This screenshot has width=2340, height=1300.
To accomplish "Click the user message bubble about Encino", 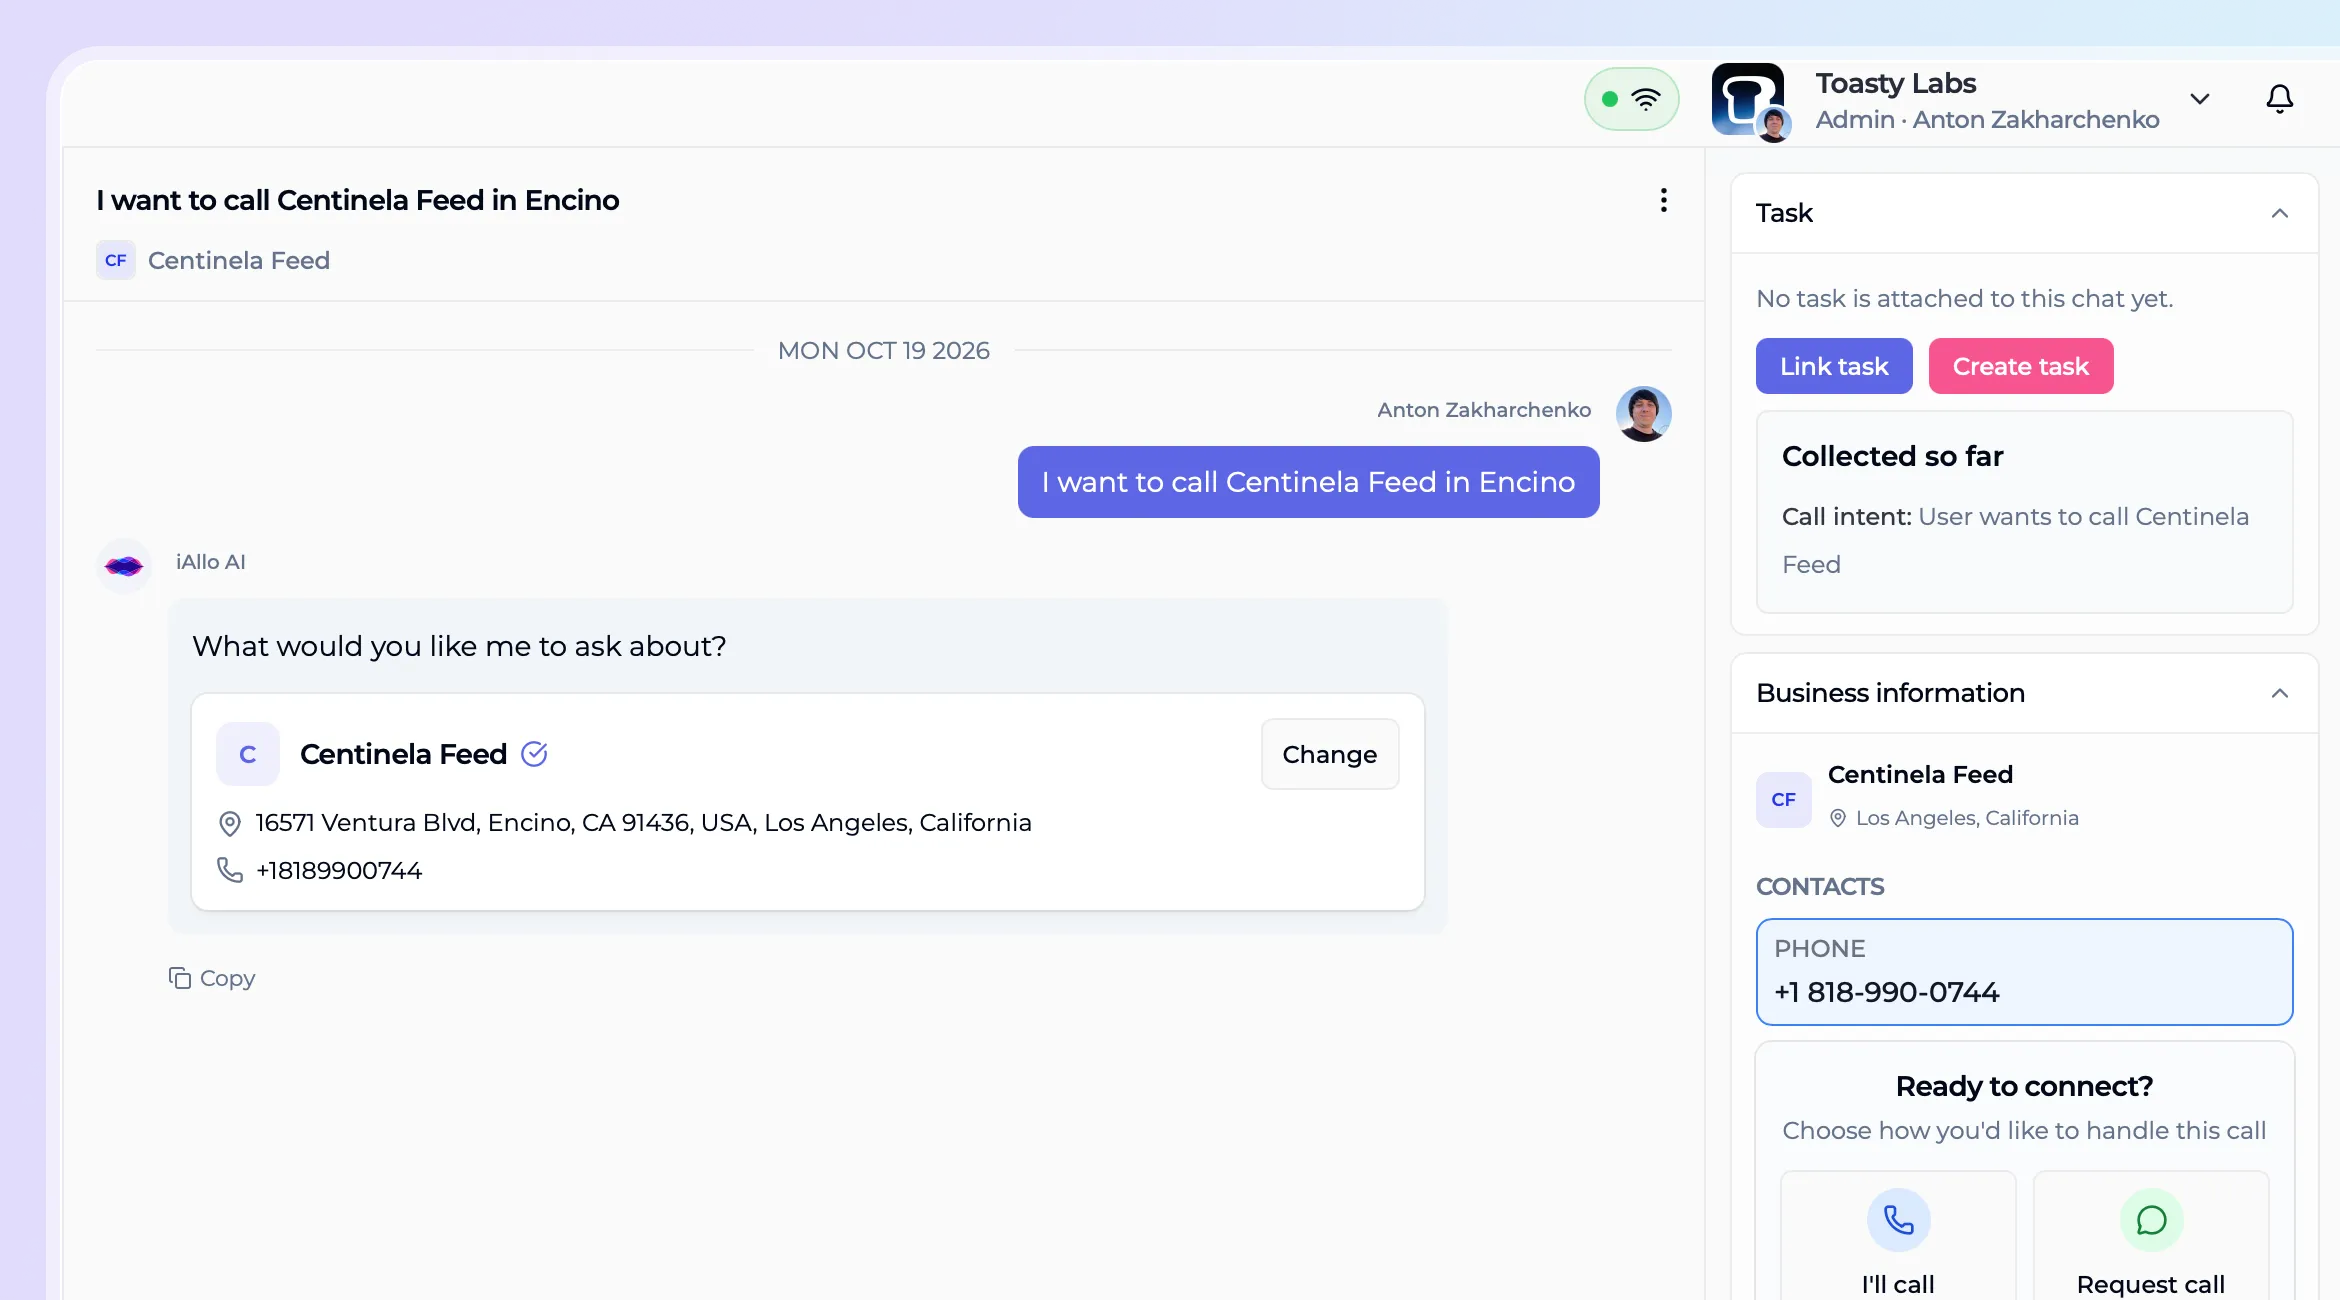I will (x=1308, y=482).
